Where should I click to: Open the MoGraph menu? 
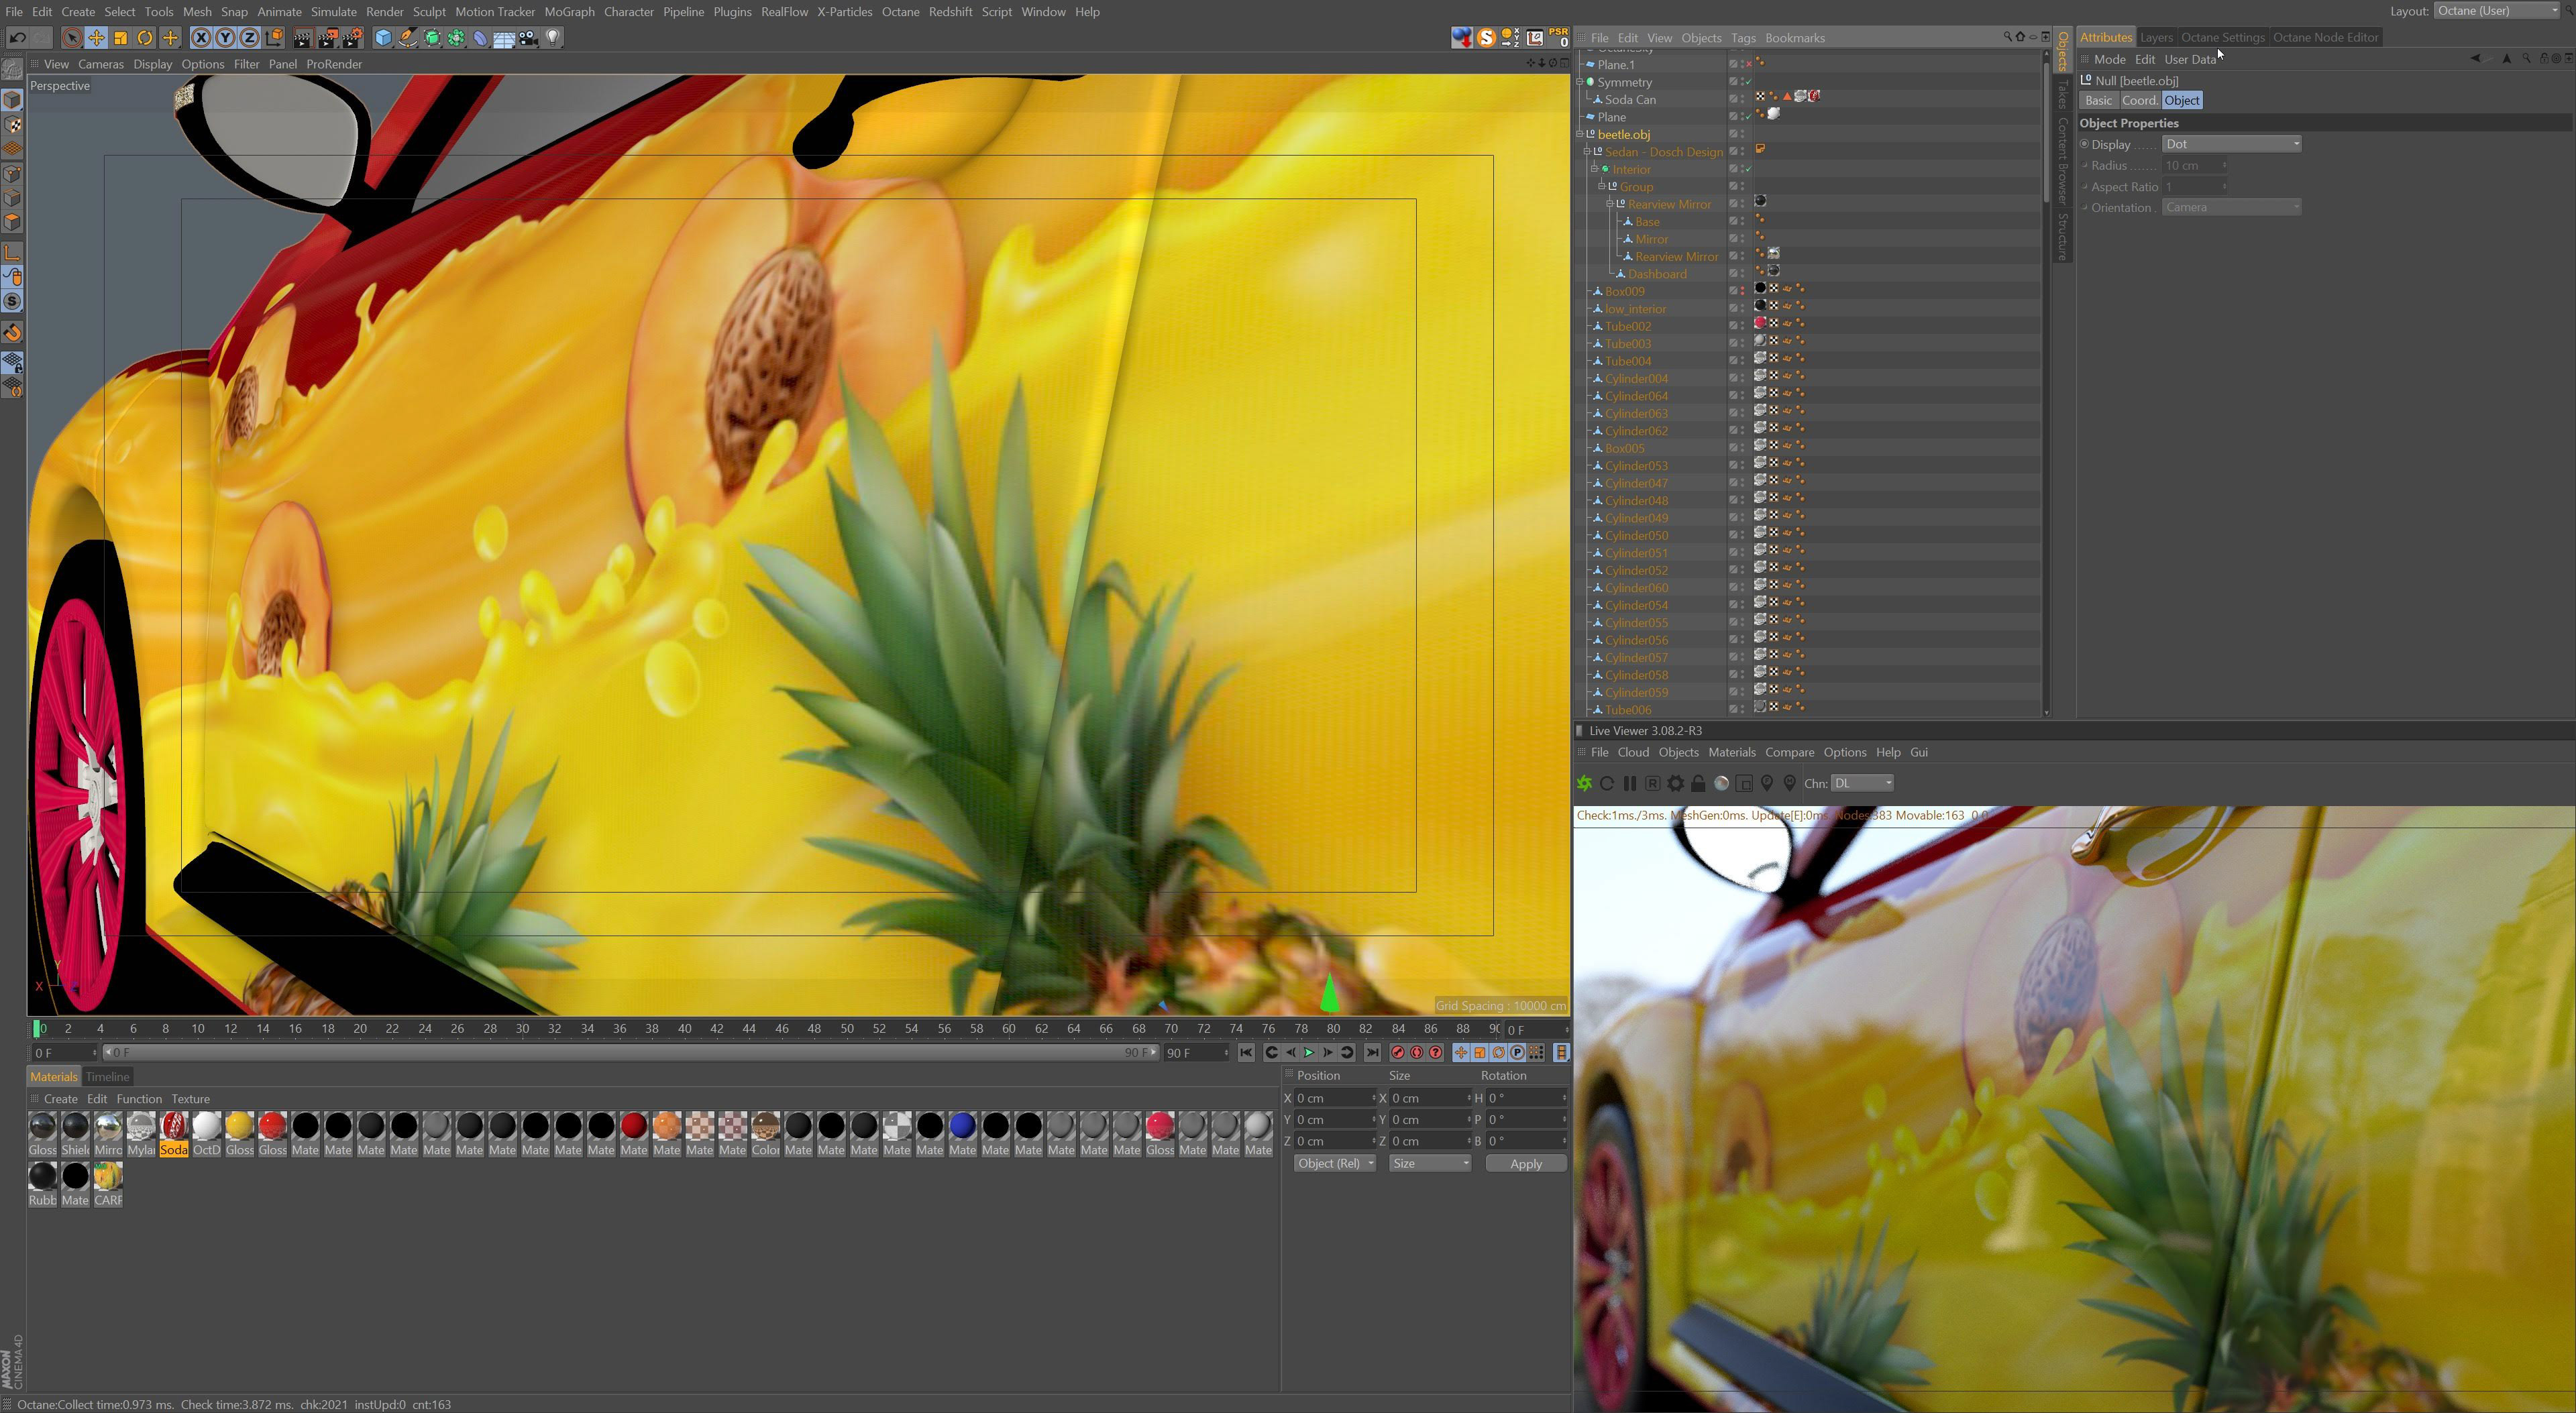click(x=569, y=12)
